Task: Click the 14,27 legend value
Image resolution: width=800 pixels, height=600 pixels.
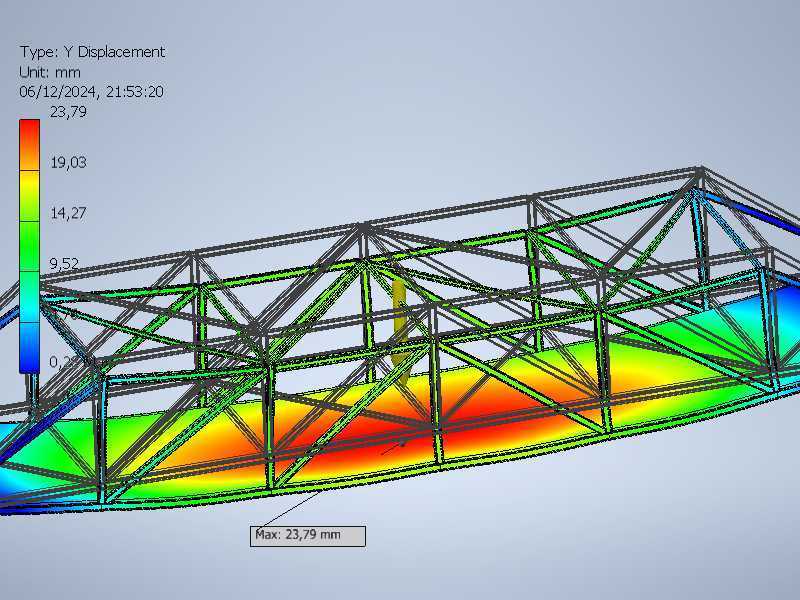Action: click(68, 213)
